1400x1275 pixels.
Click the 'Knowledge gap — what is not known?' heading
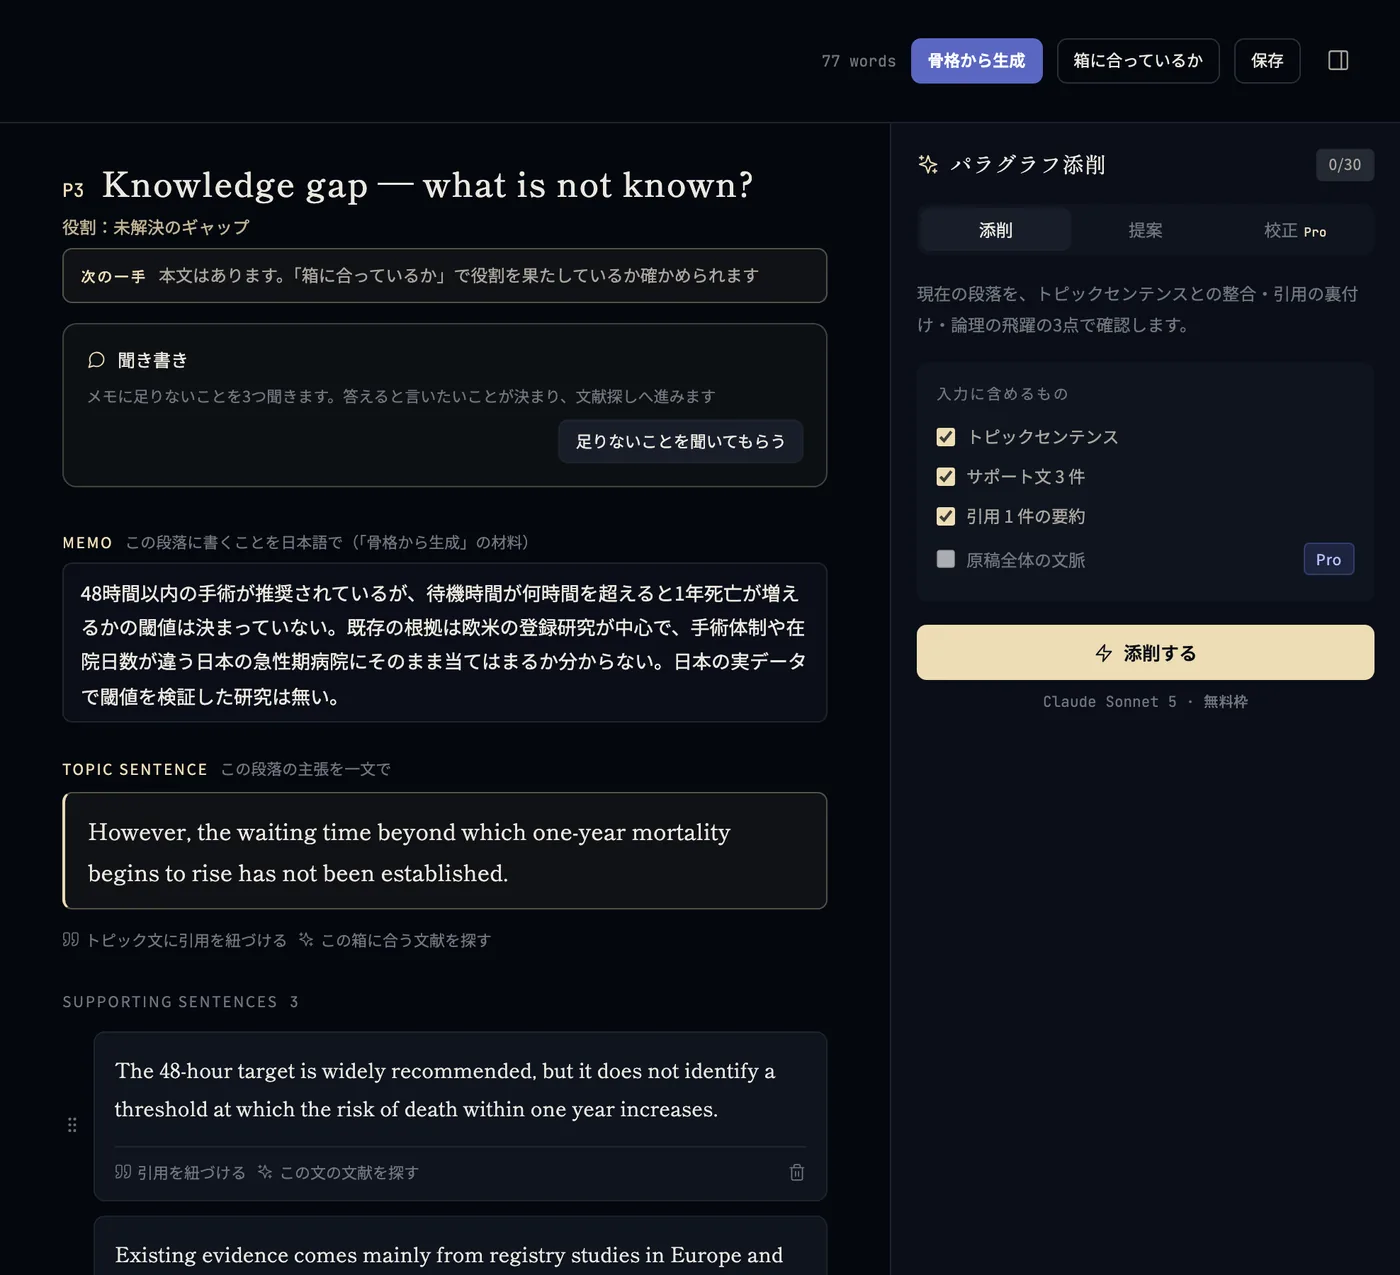tap(427, 185)
